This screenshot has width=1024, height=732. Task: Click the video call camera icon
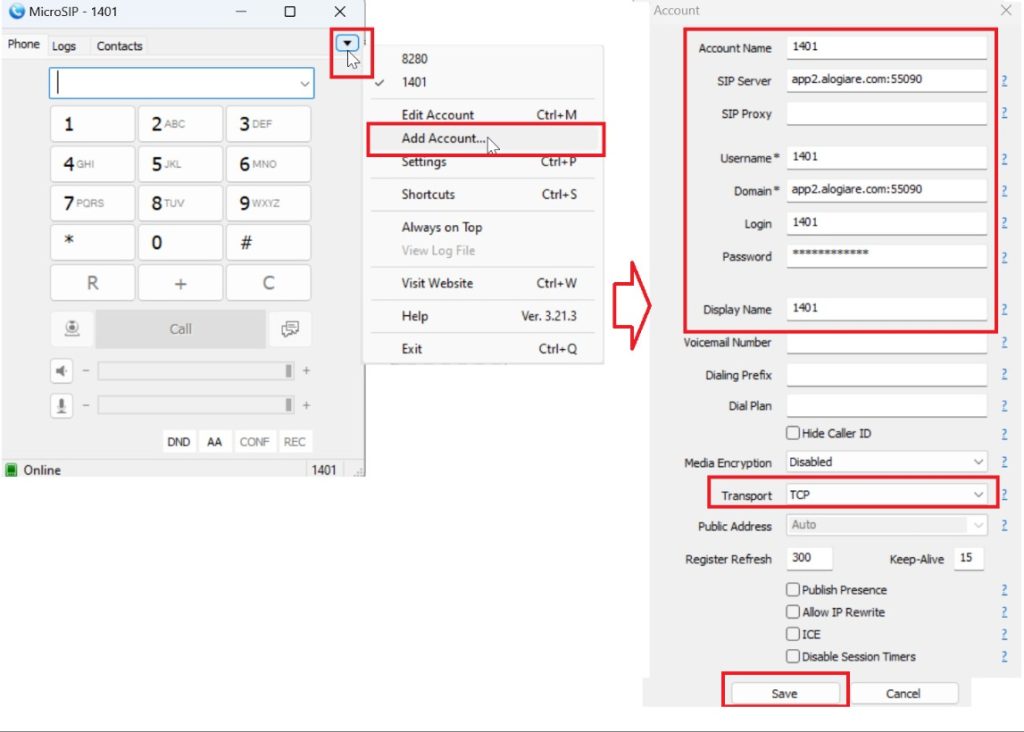click(x=72, y=328)
